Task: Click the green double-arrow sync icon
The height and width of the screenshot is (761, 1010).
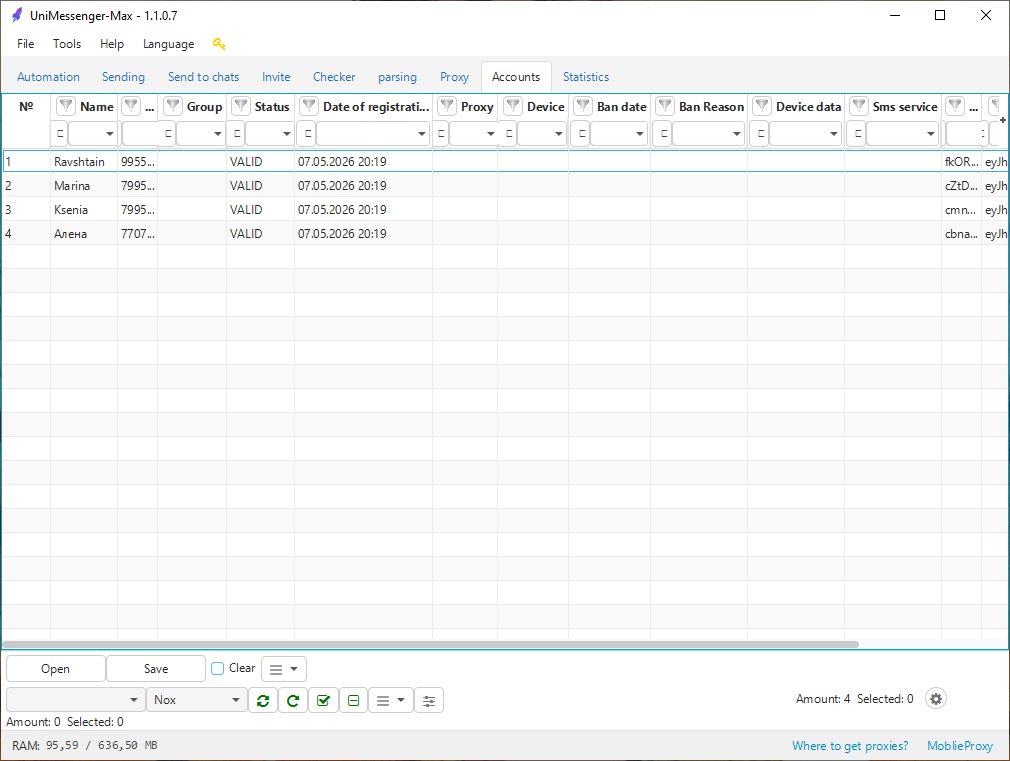Action: click(263, 700)
